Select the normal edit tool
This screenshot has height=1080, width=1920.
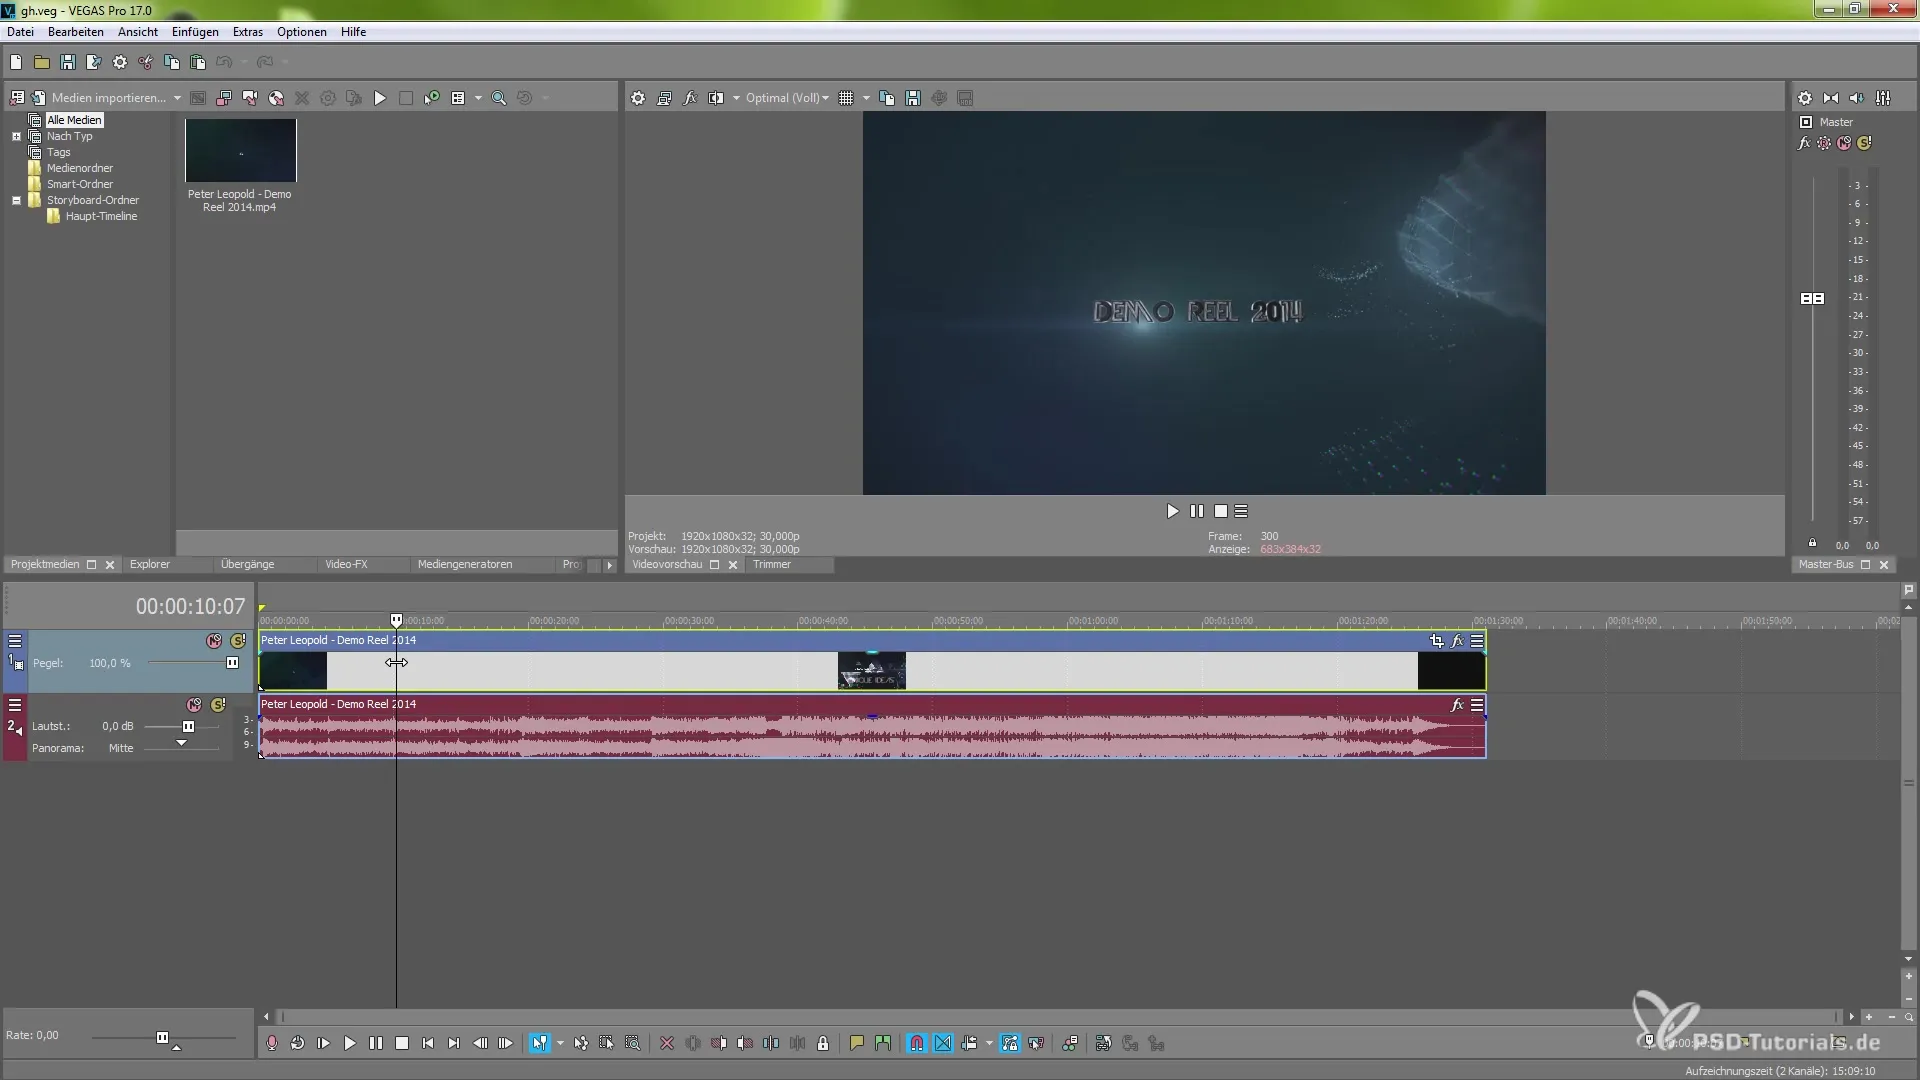tap(540, 1043)
